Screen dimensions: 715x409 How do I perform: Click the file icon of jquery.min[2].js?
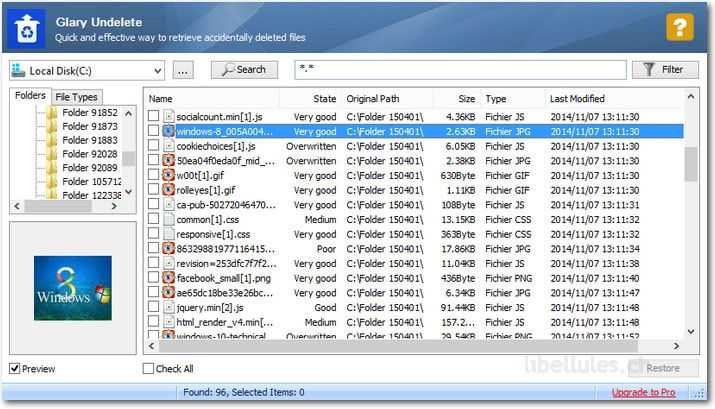pos(169,307)
